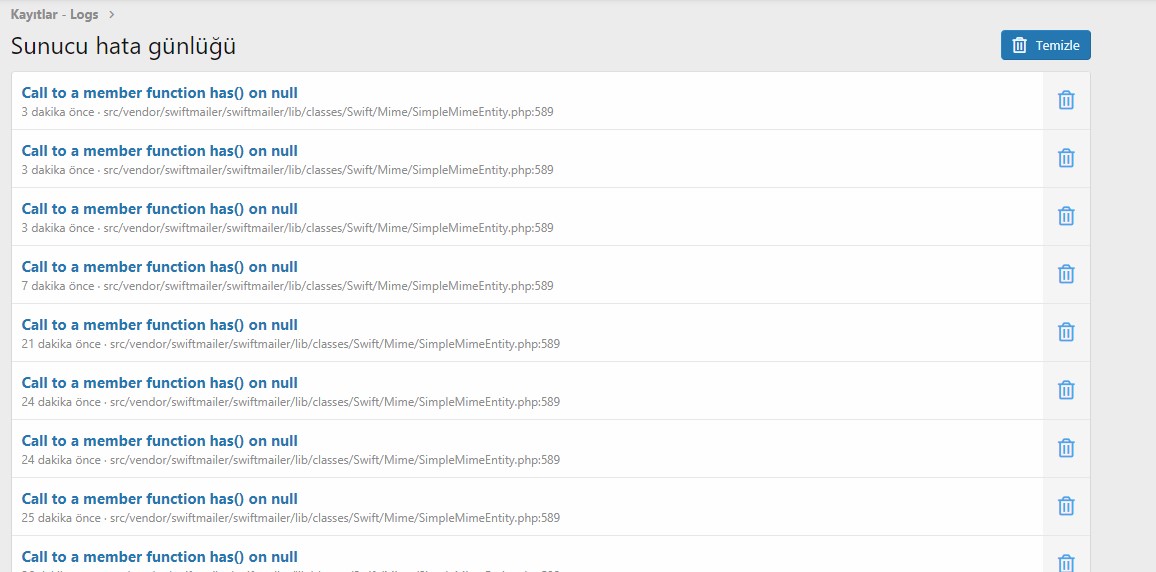Open the seventh error entry's title link
1156x572 pixels.
(160, 441)
